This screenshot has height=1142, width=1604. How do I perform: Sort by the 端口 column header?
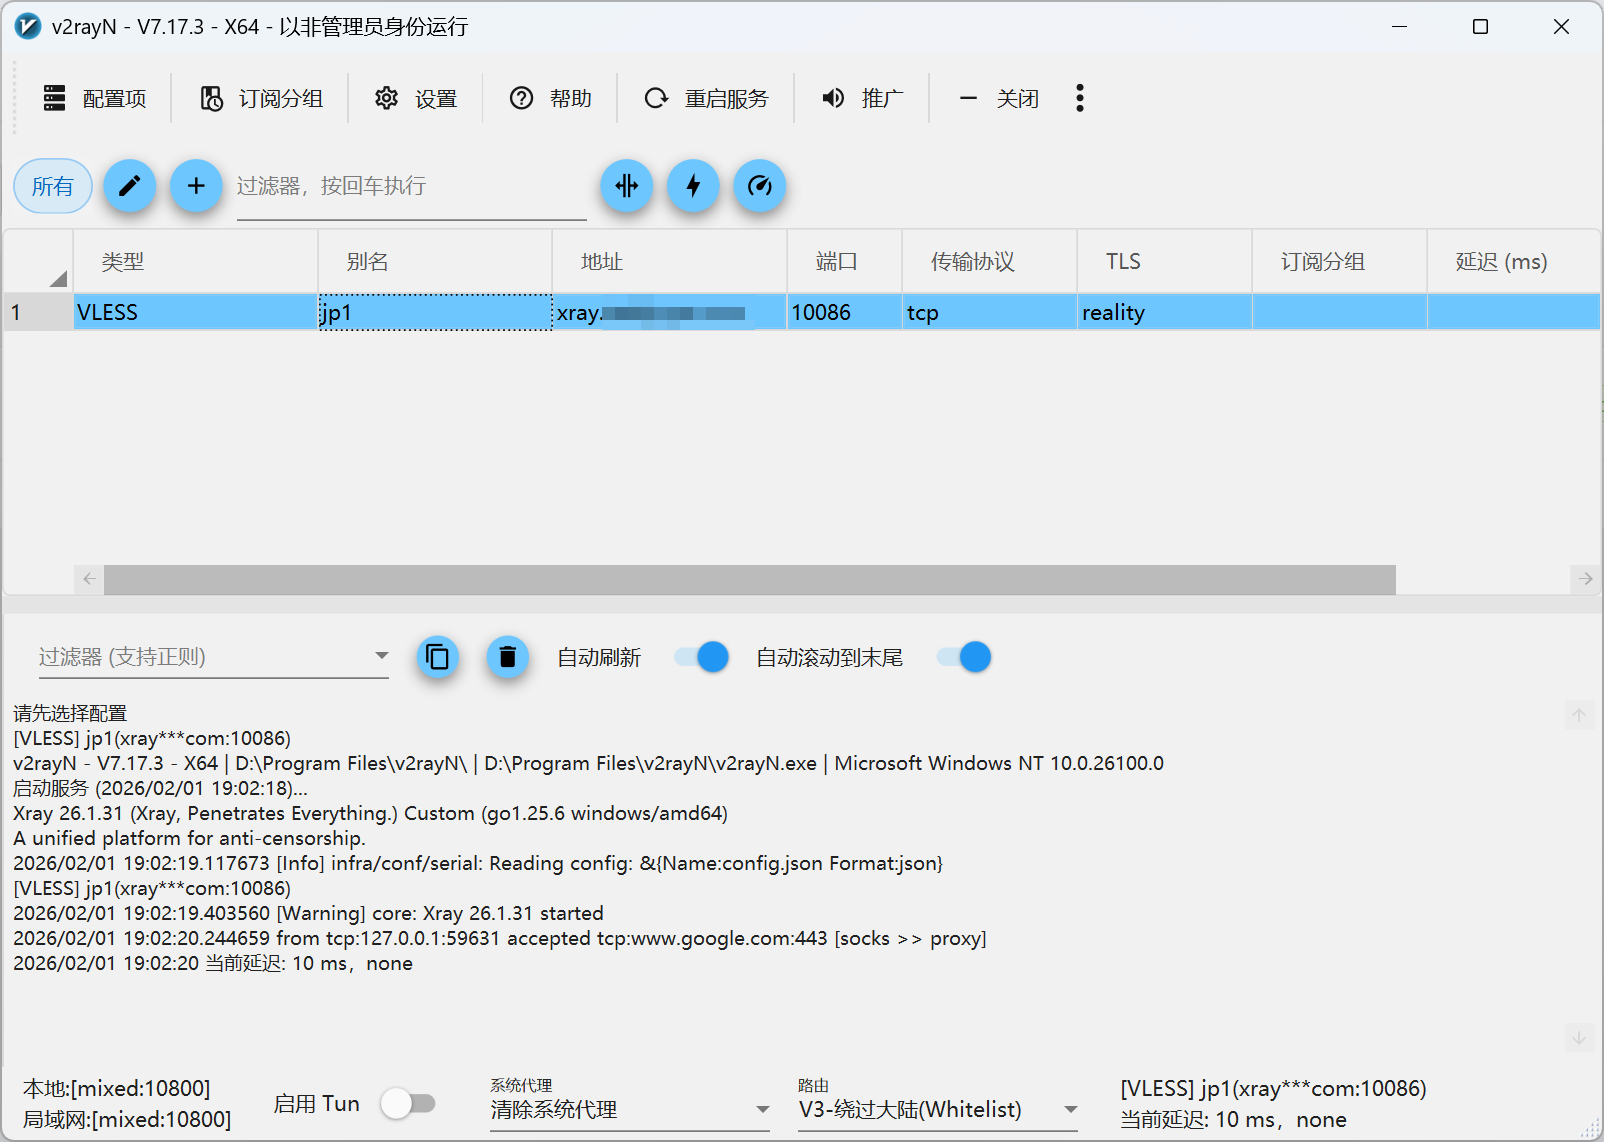point(845,262)
